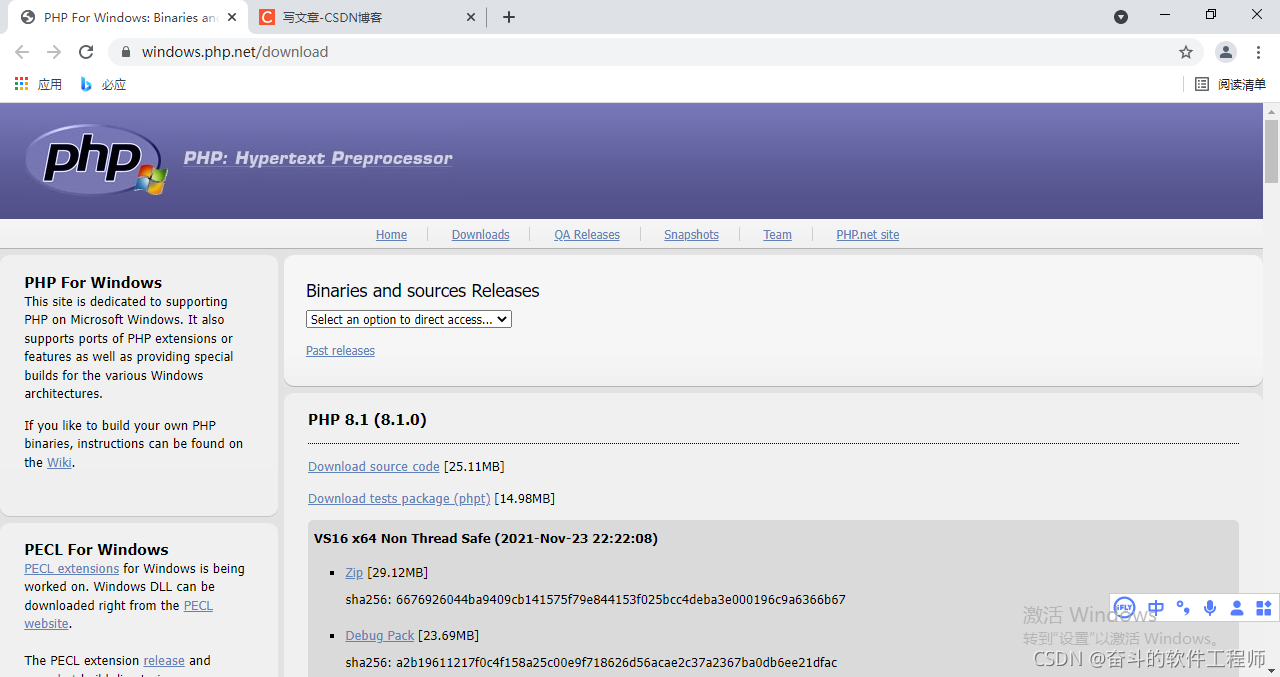
Task: Download the Debug Pack link
Action: click(x=380, y=636)
